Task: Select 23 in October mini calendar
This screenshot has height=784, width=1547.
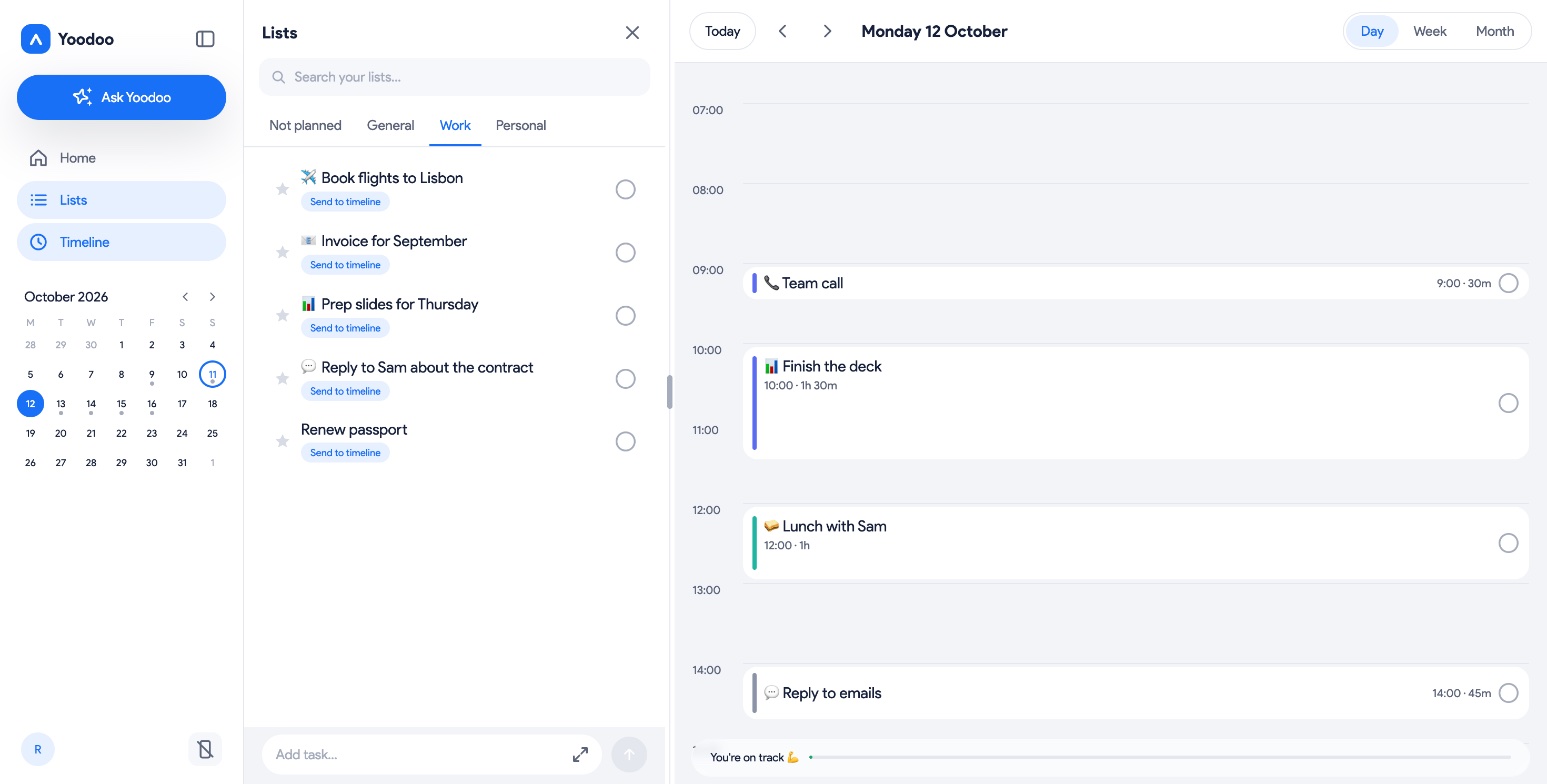Action: [x=152, y=433]
